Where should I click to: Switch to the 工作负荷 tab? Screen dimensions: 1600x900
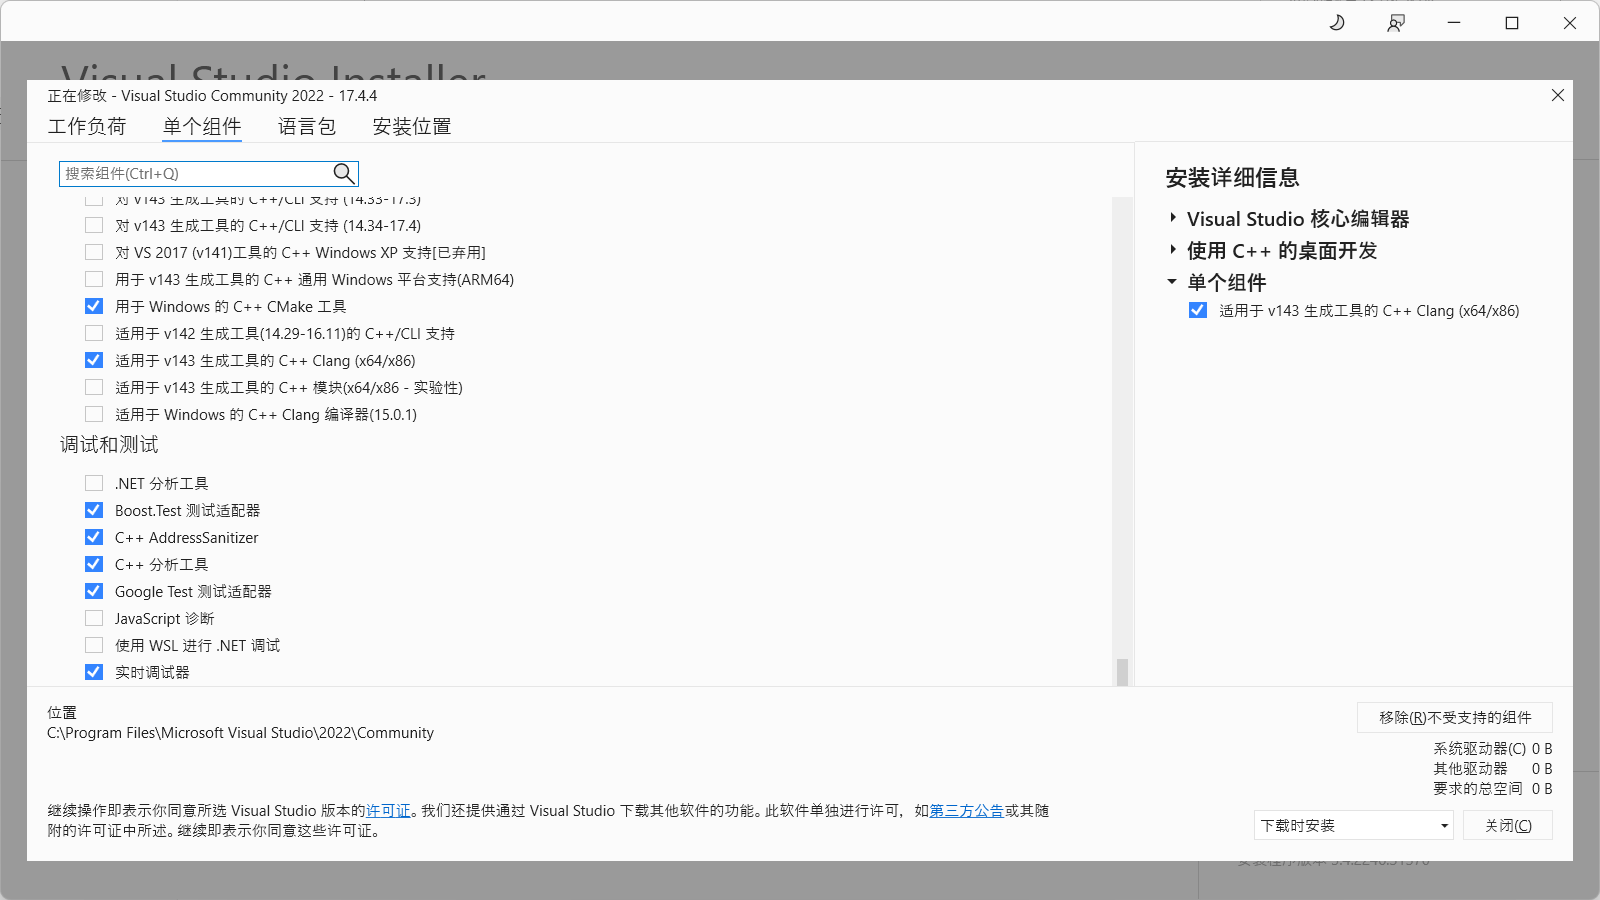coord(88,126)
